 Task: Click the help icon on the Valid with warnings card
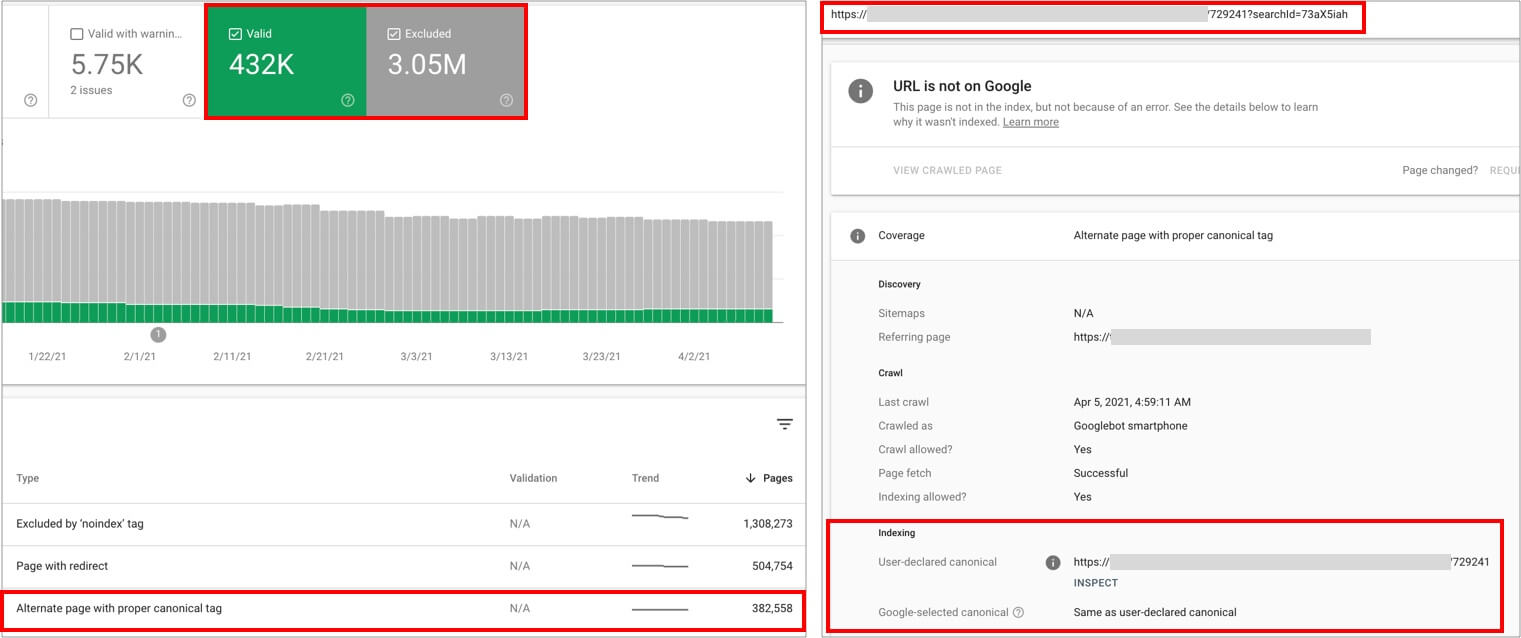tap(189, 100)
